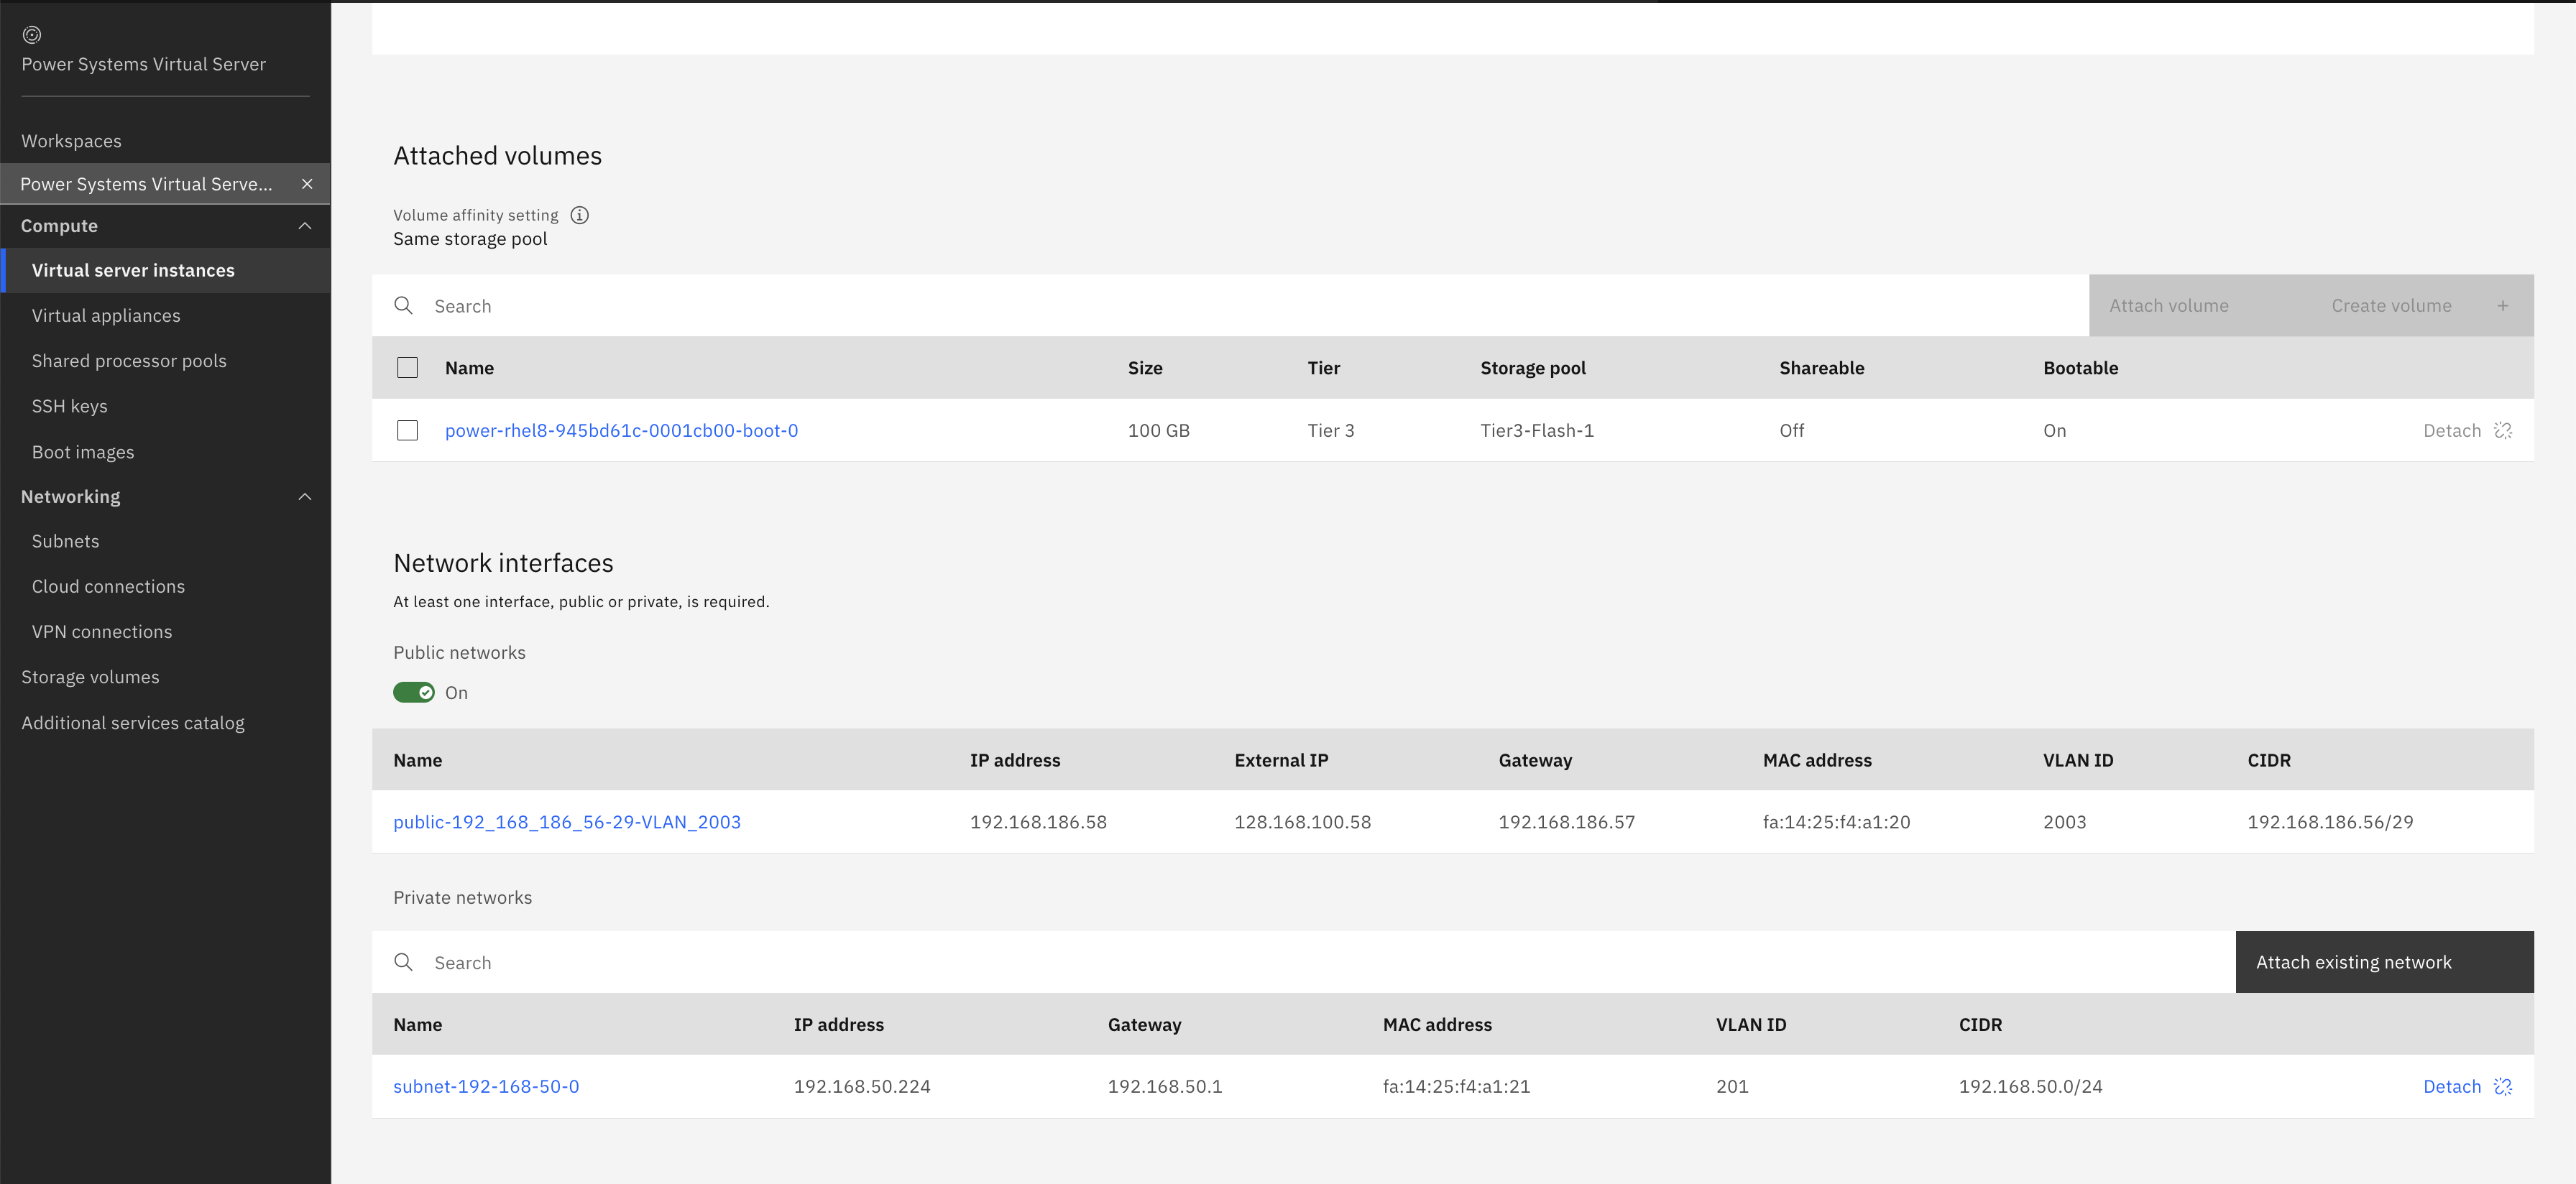Click Attach existing network button
This screenshot has width=2576, height=1184.
pos(2383,962)
